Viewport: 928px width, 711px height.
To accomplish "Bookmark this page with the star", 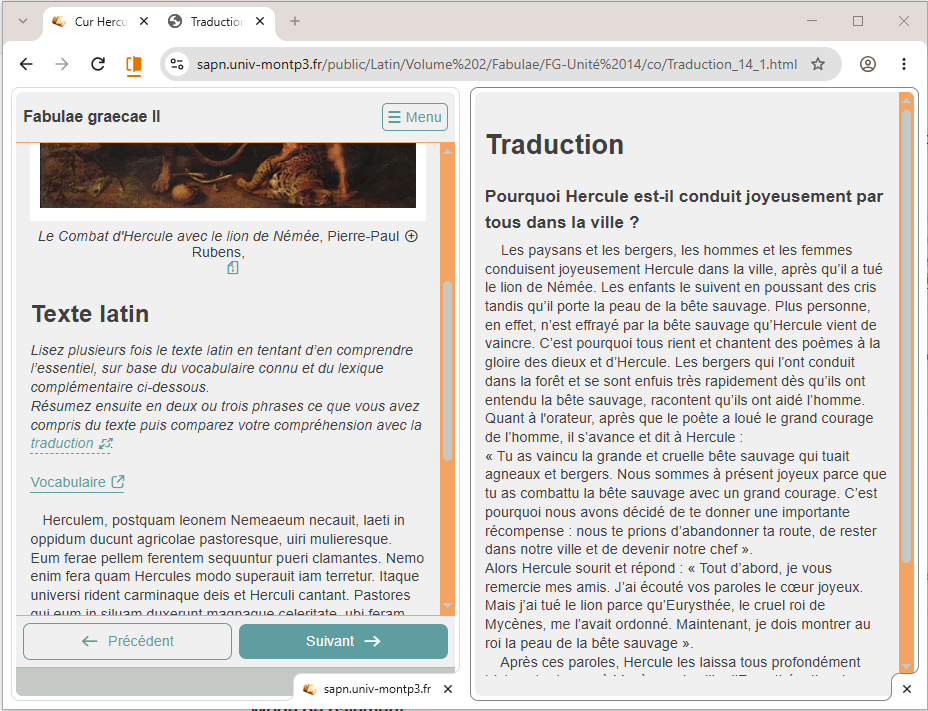I will pyautogui.click(x=817, y=64).
